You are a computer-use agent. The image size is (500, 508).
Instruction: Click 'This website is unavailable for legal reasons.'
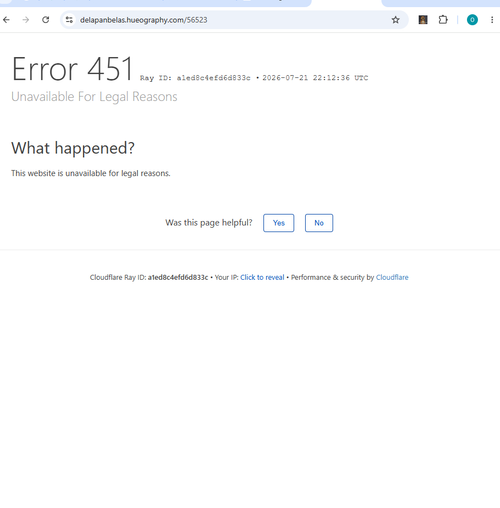pos(91,173)
